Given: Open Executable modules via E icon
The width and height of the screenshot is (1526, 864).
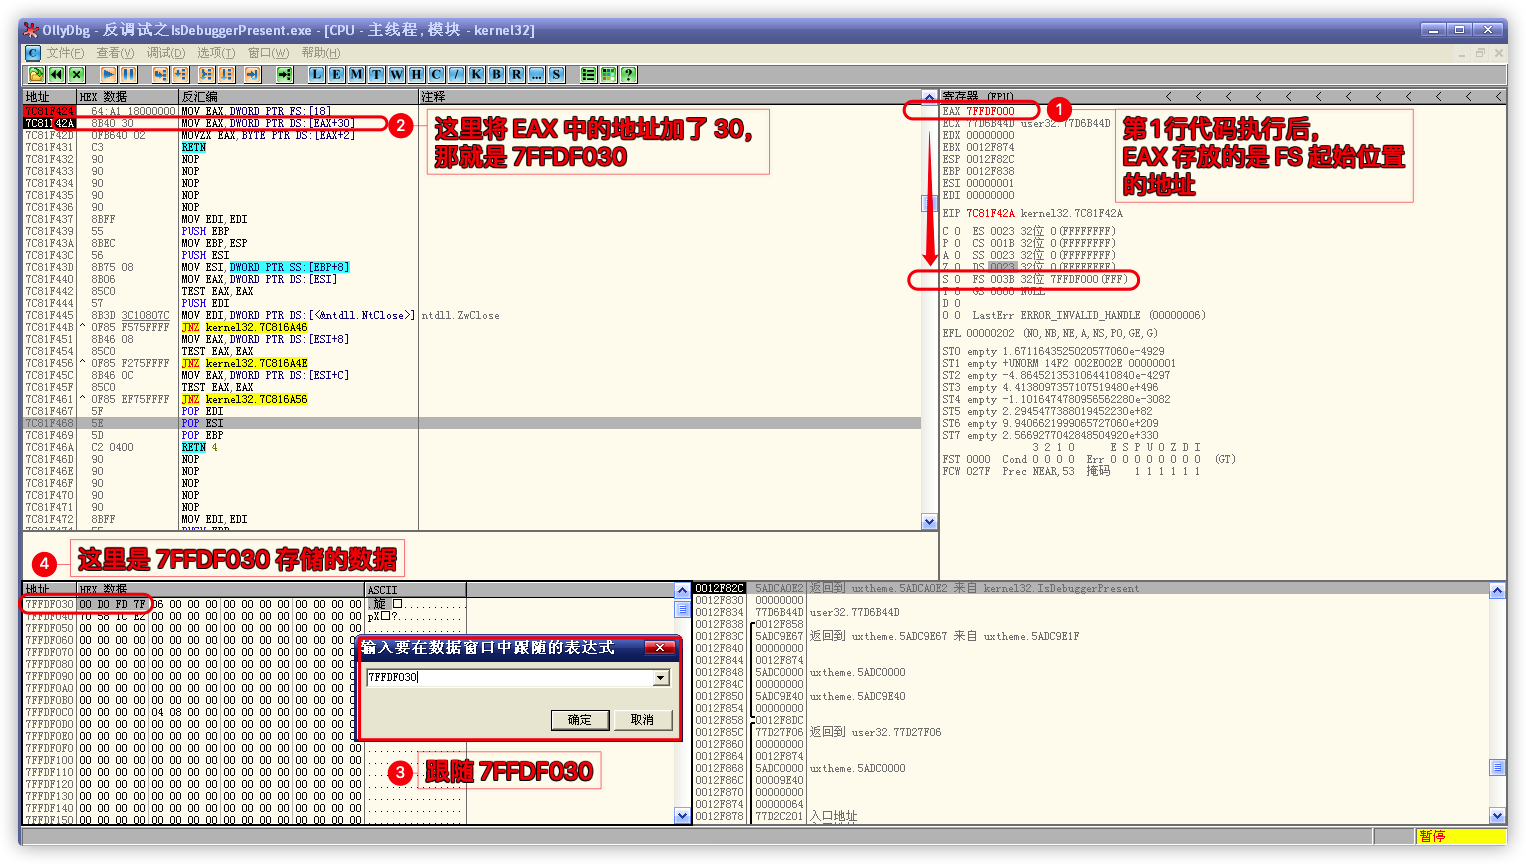Looking at the screenshot, I should click(x=336, y=74).
